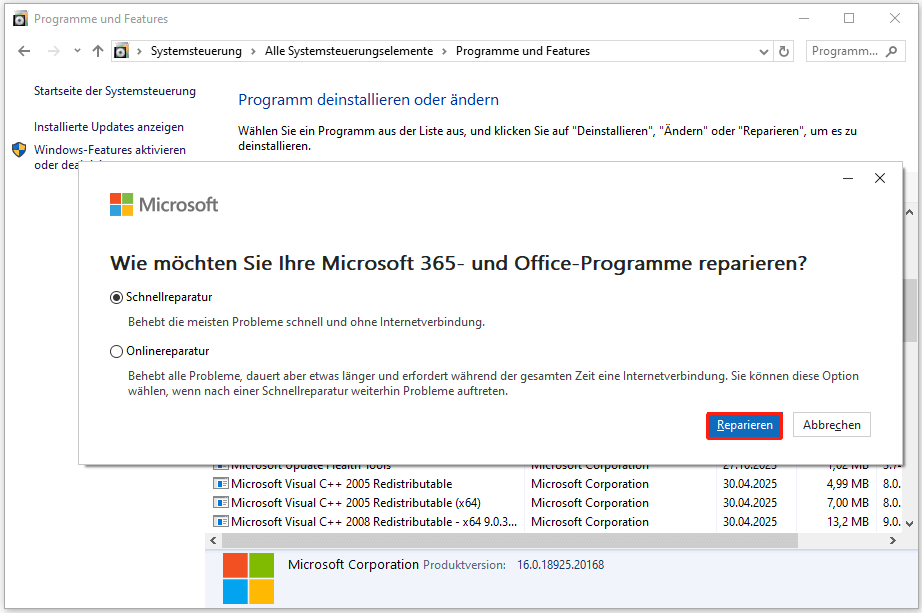Go up one level arrow

tap(98, 51)
